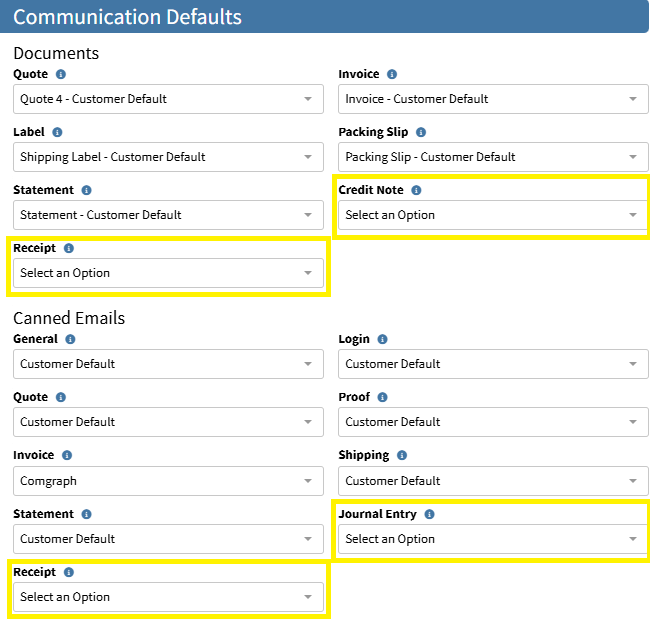Click the Communication Defaults header bar

click(324, 17)
